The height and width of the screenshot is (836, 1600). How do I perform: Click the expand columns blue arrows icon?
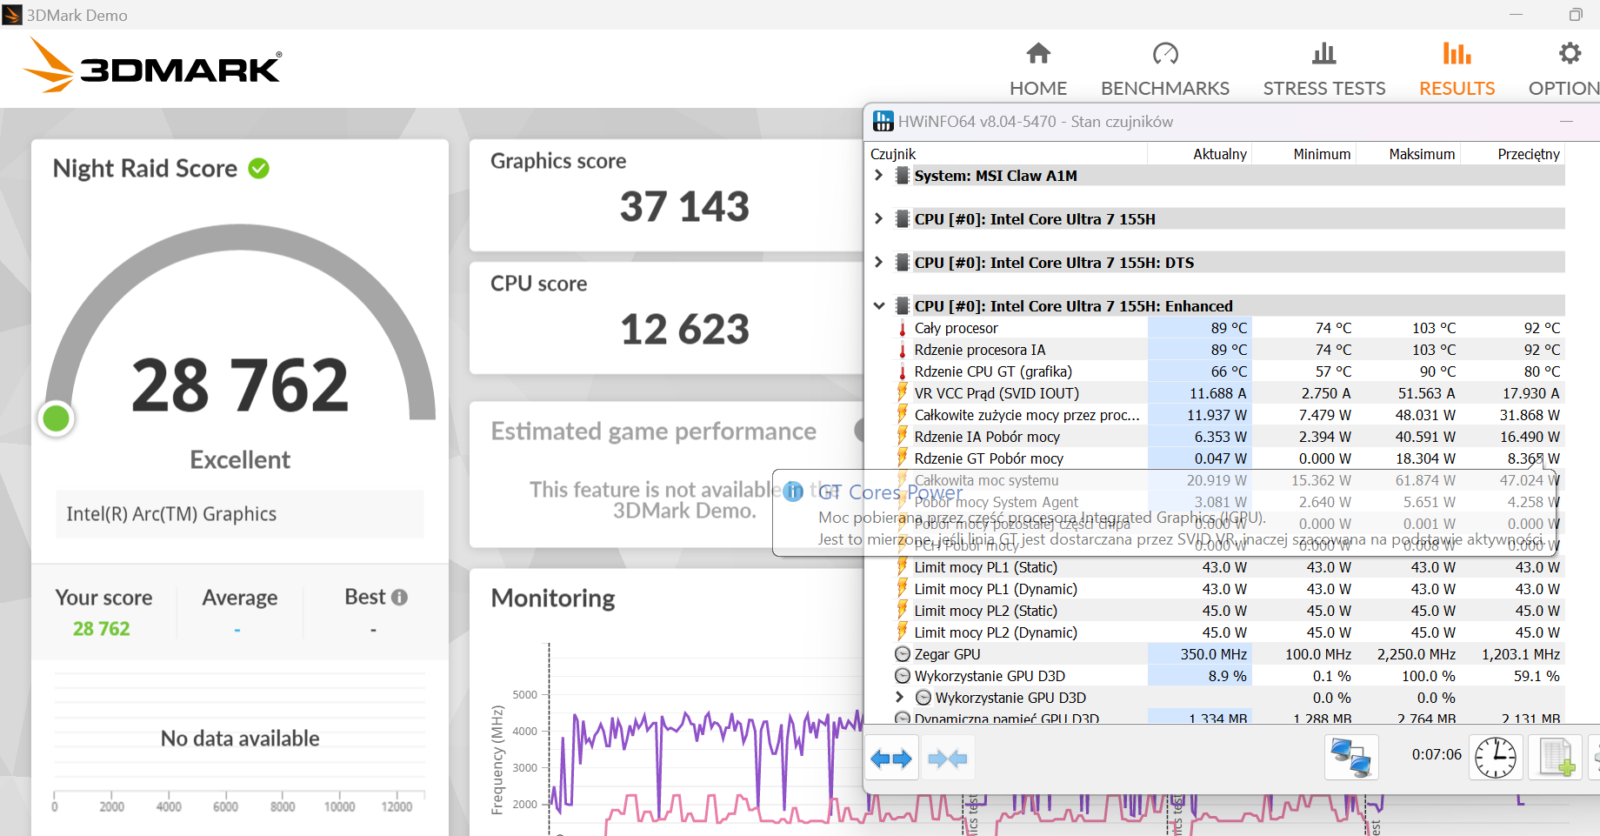(891, 759)
